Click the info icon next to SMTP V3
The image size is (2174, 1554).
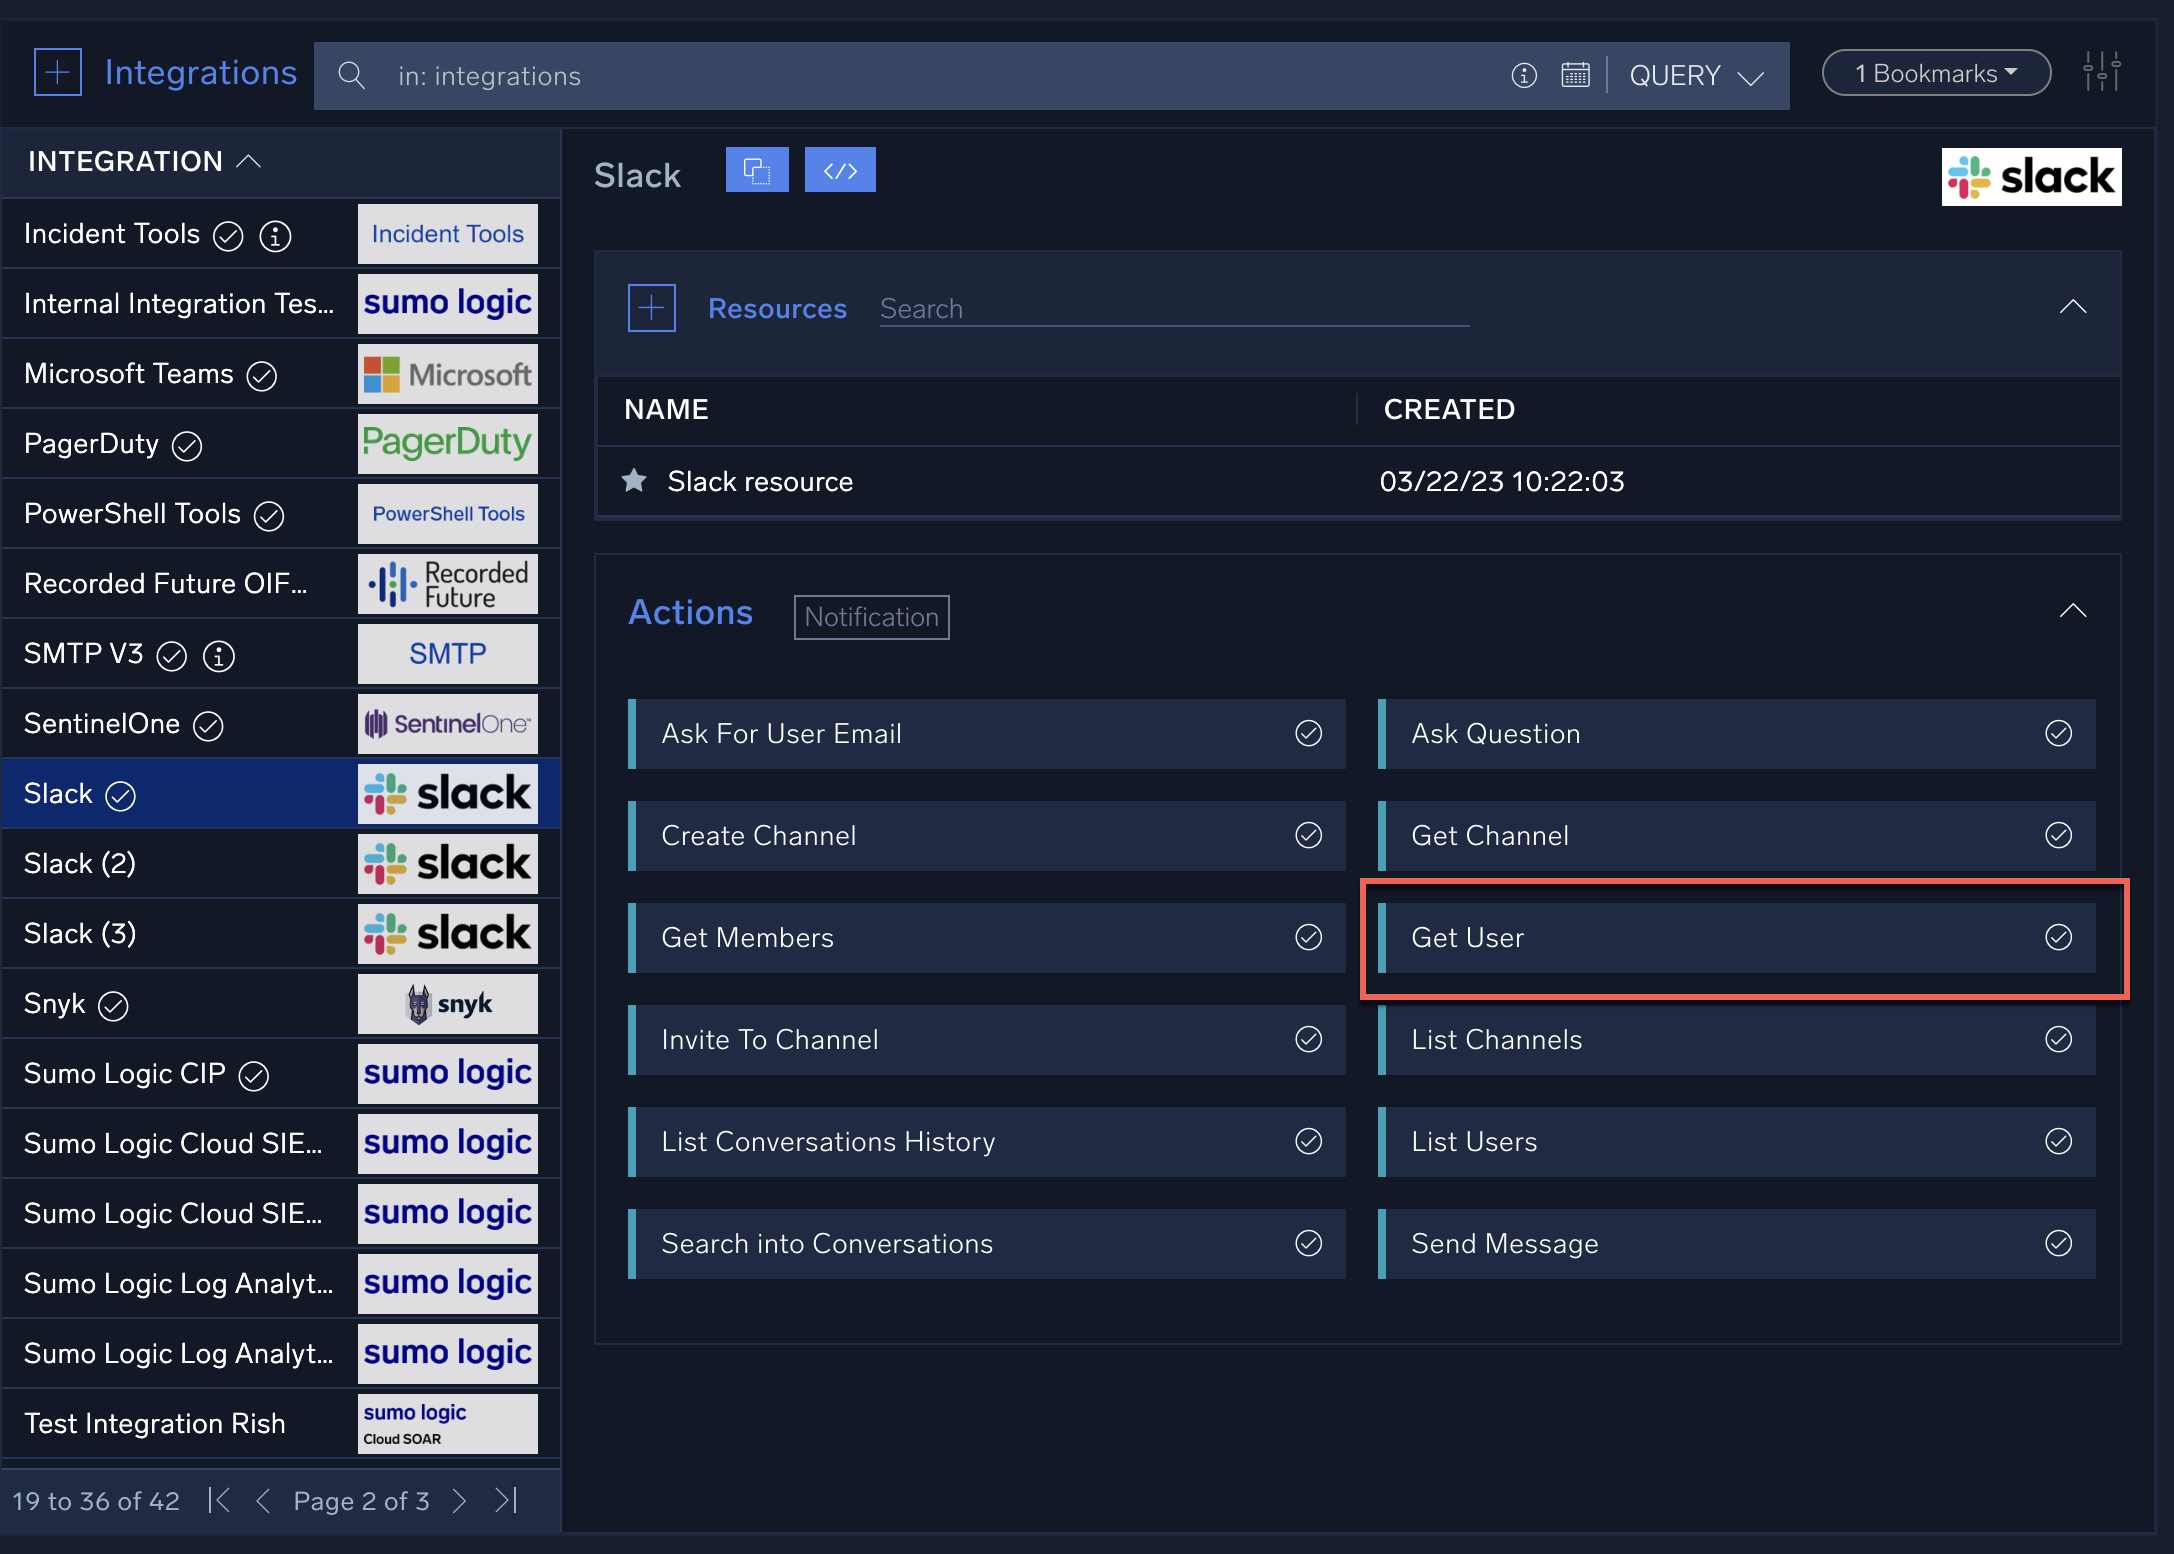click(x=218, y=657)
